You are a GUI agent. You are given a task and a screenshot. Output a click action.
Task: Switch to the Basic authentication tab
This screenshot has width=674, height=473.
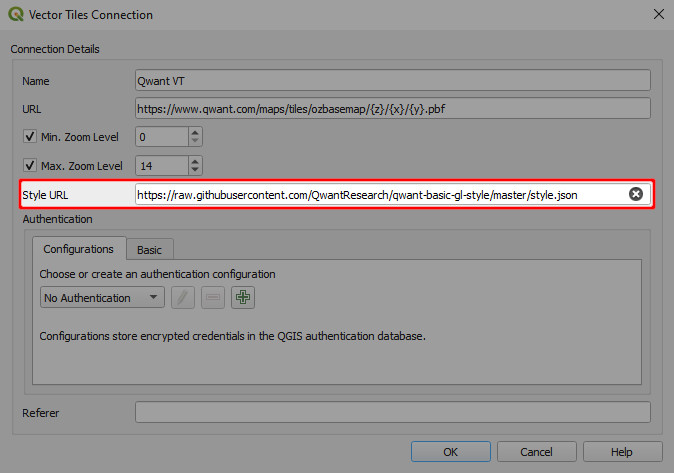point(149,250)
